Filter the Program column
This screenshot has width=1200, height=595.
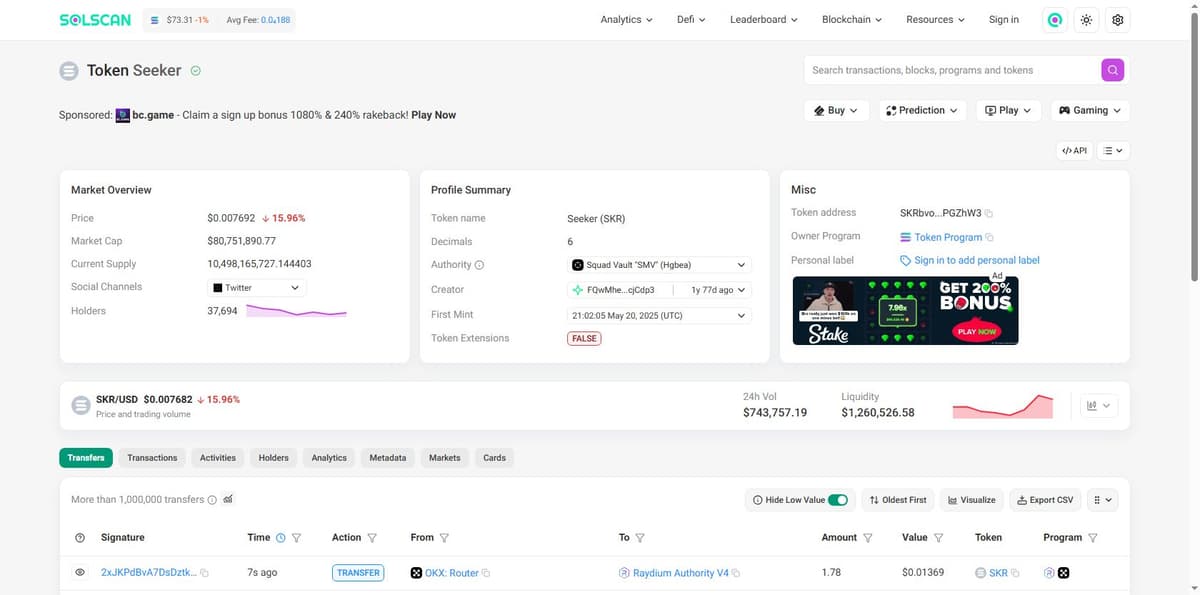tap(1092, 538)
